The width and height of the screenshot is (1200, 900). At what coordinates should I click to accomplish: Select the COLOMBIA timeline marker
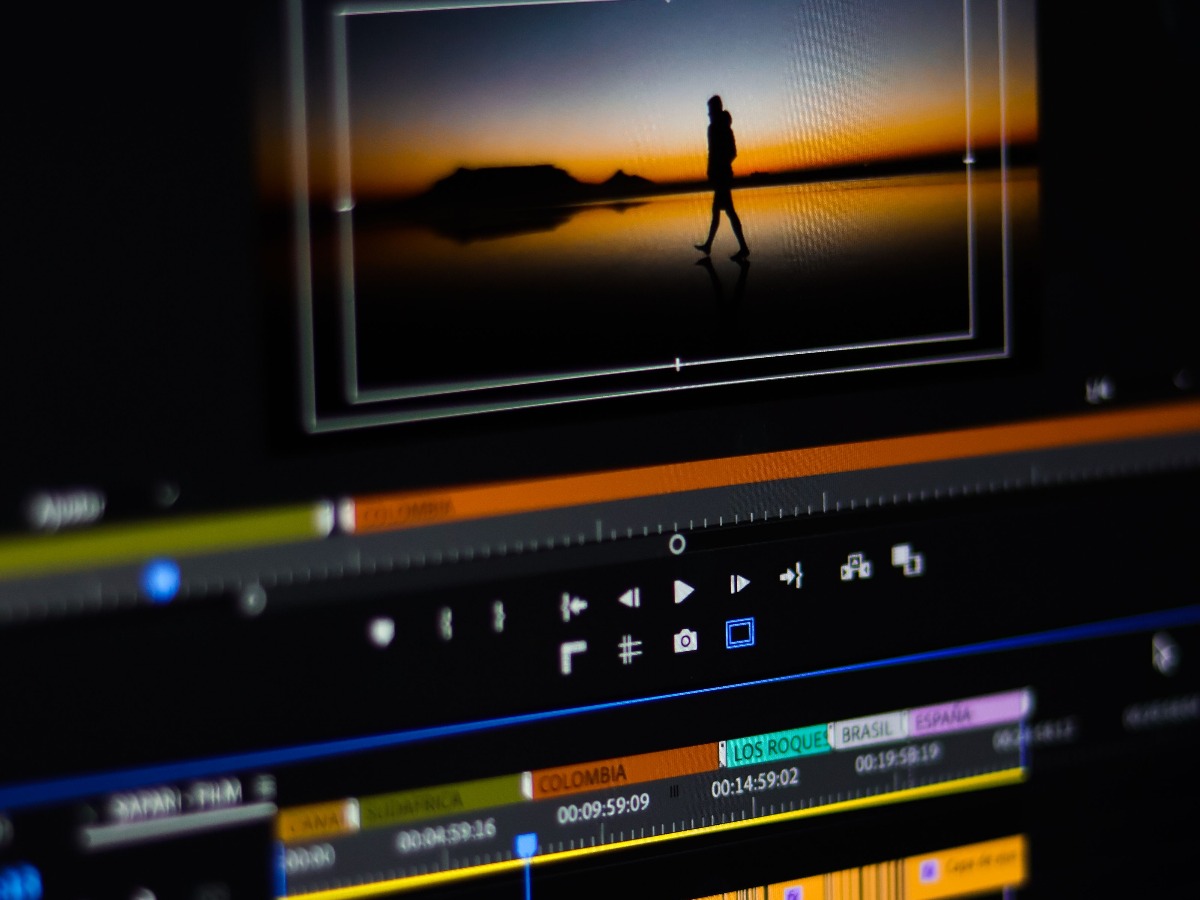tap(626, 771)
